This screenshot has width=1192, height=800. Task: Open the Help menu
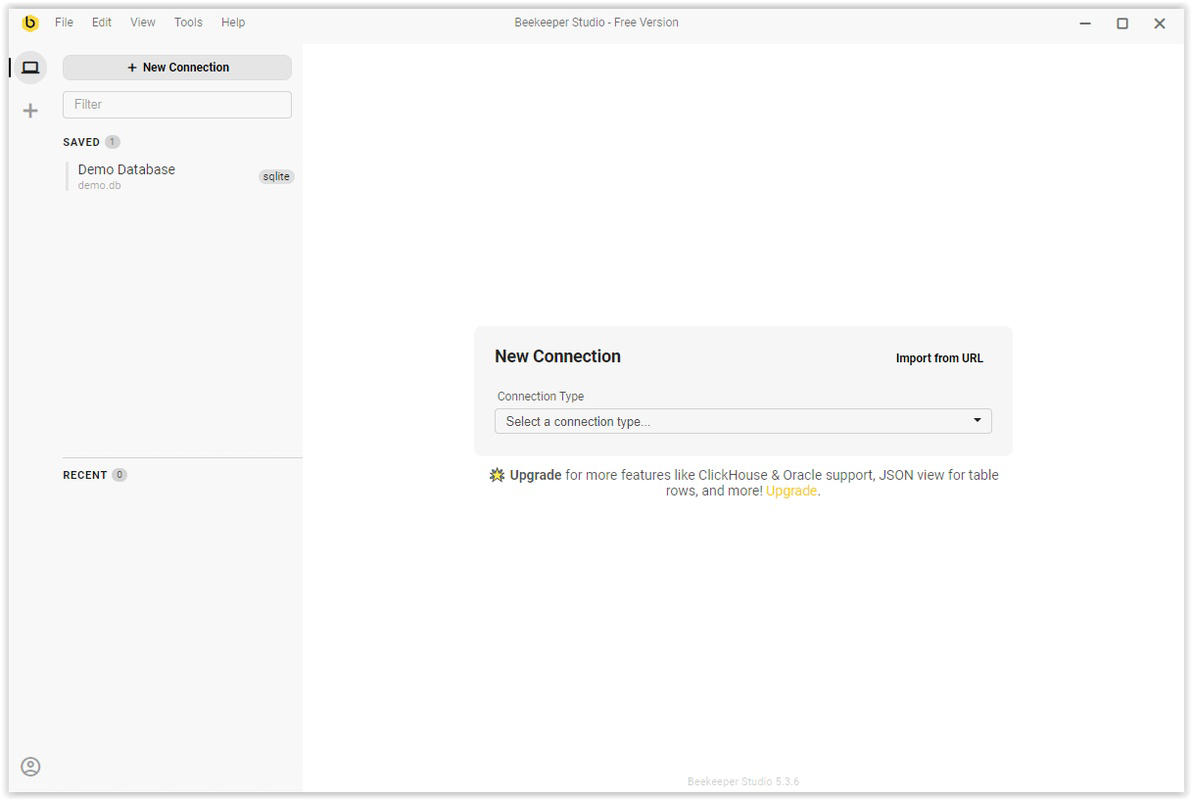tap(233, 23)
